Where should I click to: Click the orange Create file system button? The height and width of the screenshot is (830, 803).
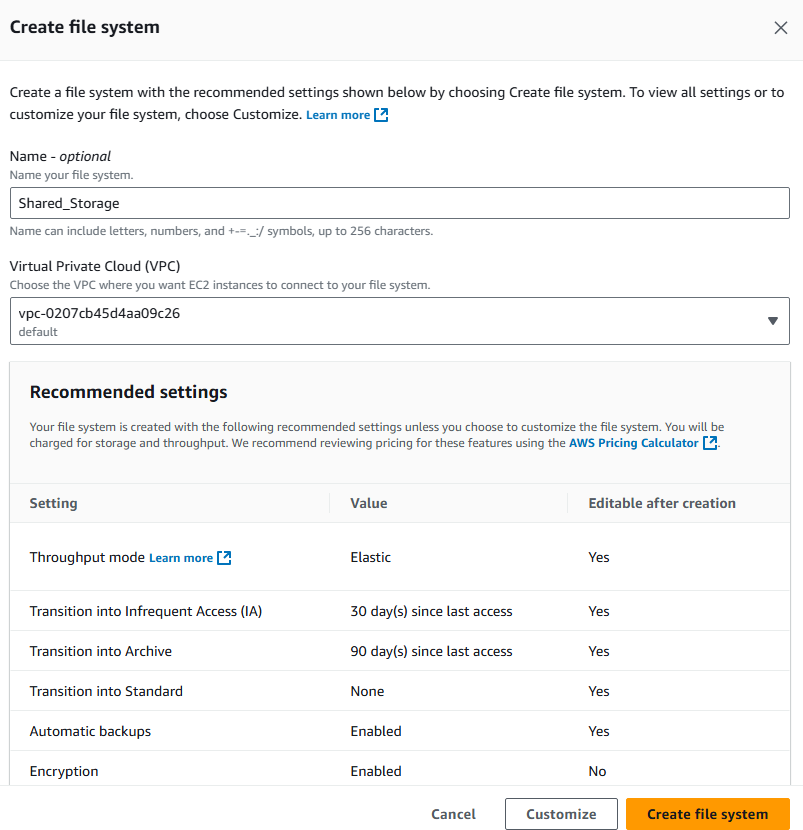pyautogui.click(x=708, y=814)
